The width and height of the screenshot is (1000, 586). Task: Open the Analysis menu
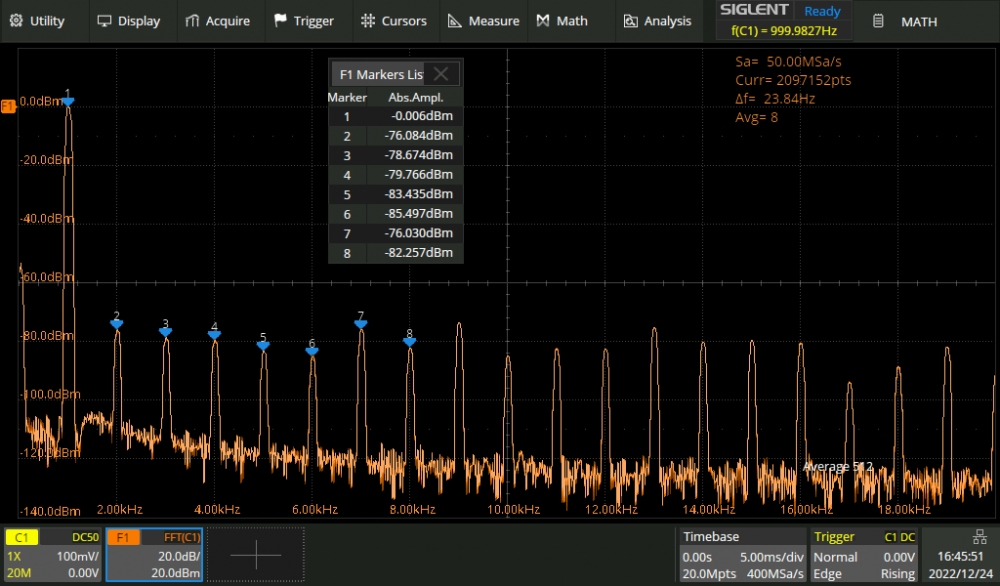tap(657, 21)
